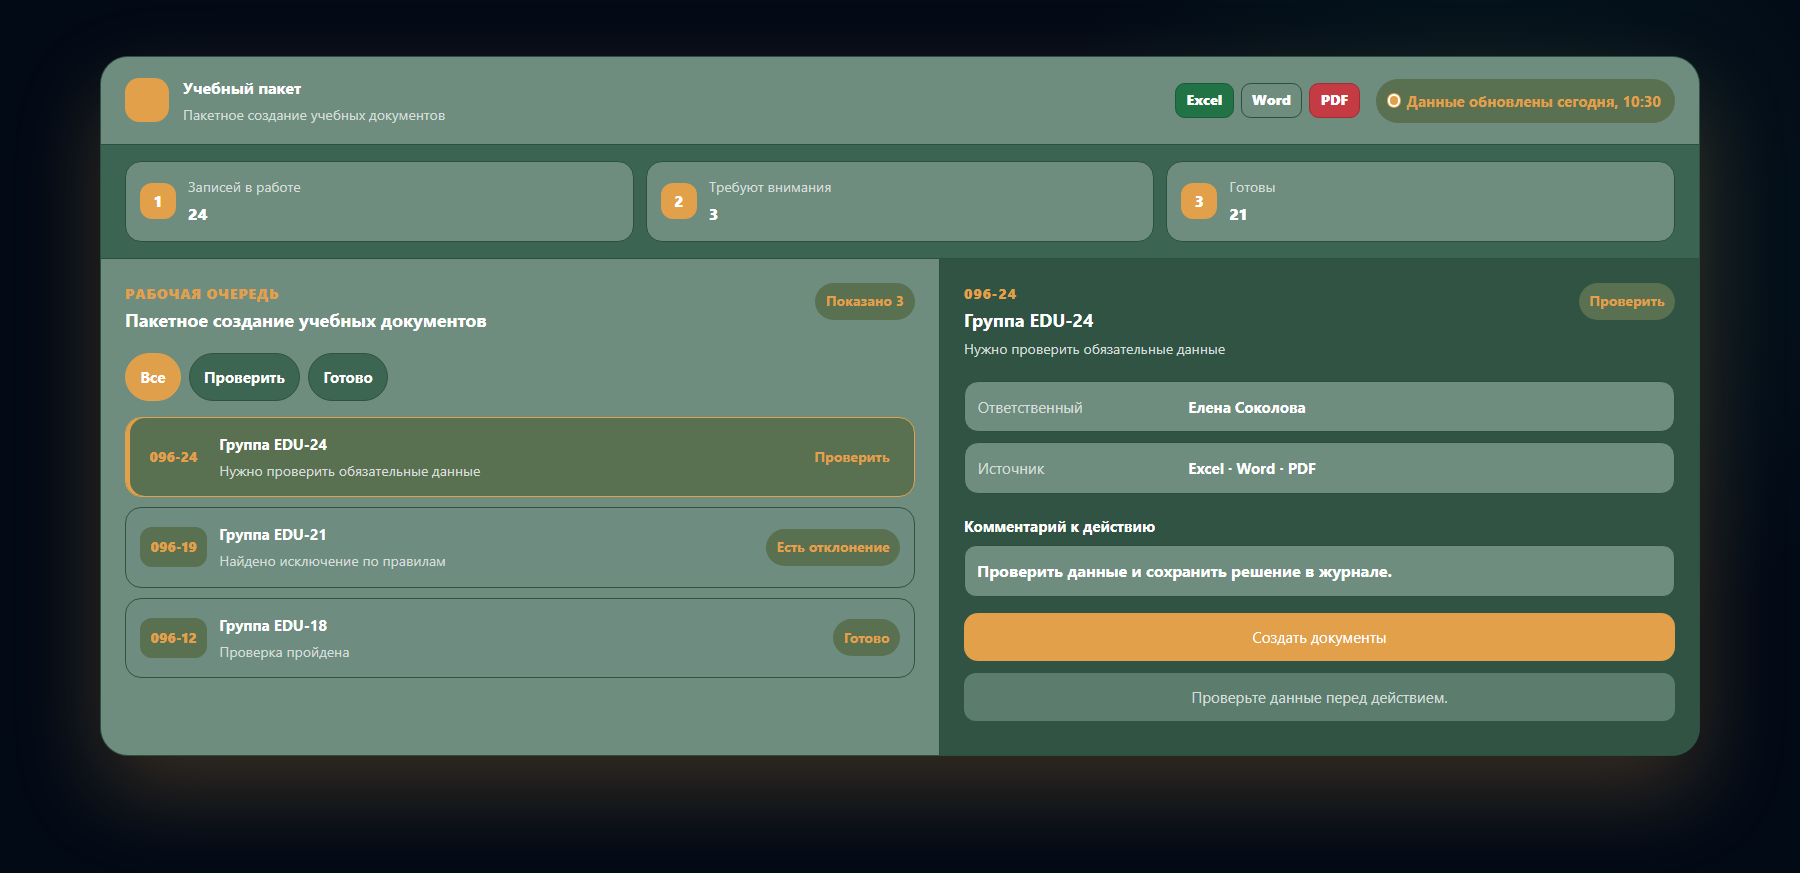
Task: Click the number 1 badge icon
Action: (158, 201)
